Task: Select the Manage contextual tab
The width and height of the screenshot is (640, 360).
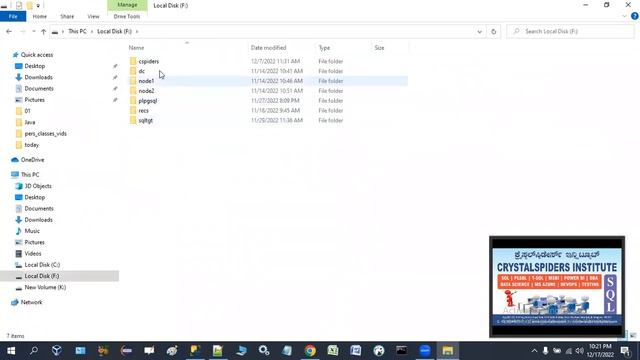Action: 127,5
